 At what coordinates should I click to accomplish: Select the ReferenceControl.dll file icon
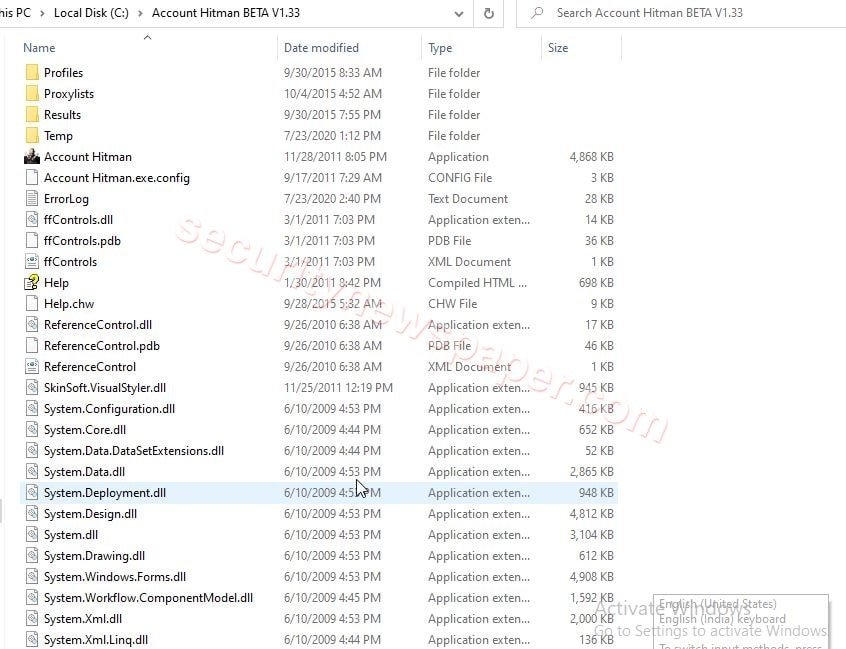(x=32, y=325)
